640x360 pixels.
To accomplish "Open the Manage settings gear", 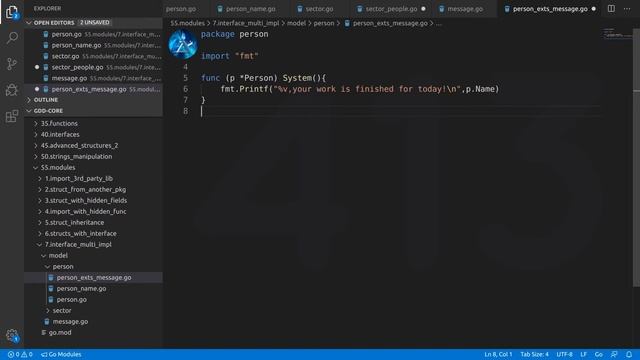I will pos(12,336).
